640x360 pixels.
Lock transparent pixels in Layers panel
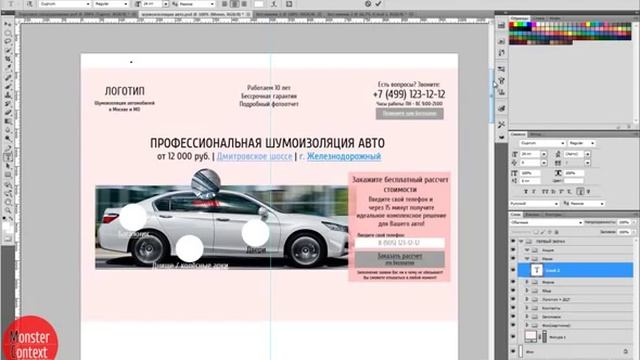click(536, 232)
